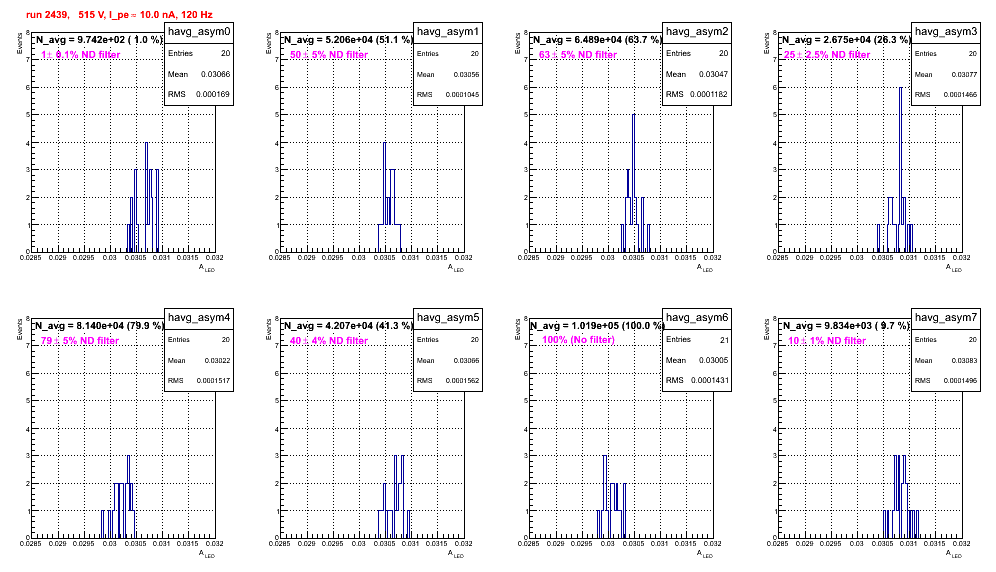Image resolution: width=996 pixels, height=572 pixels.
Task: Click the 63± 5% ND filter label
Action: (x=578, y=55)
